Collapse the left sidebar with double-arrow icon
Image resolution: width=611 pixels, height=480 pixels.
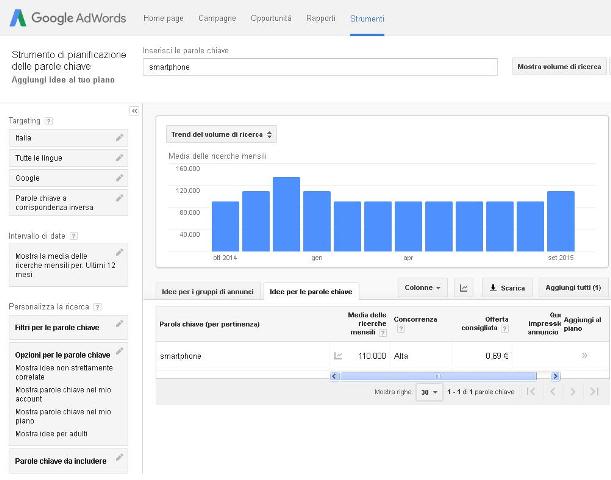coord(134,111)
